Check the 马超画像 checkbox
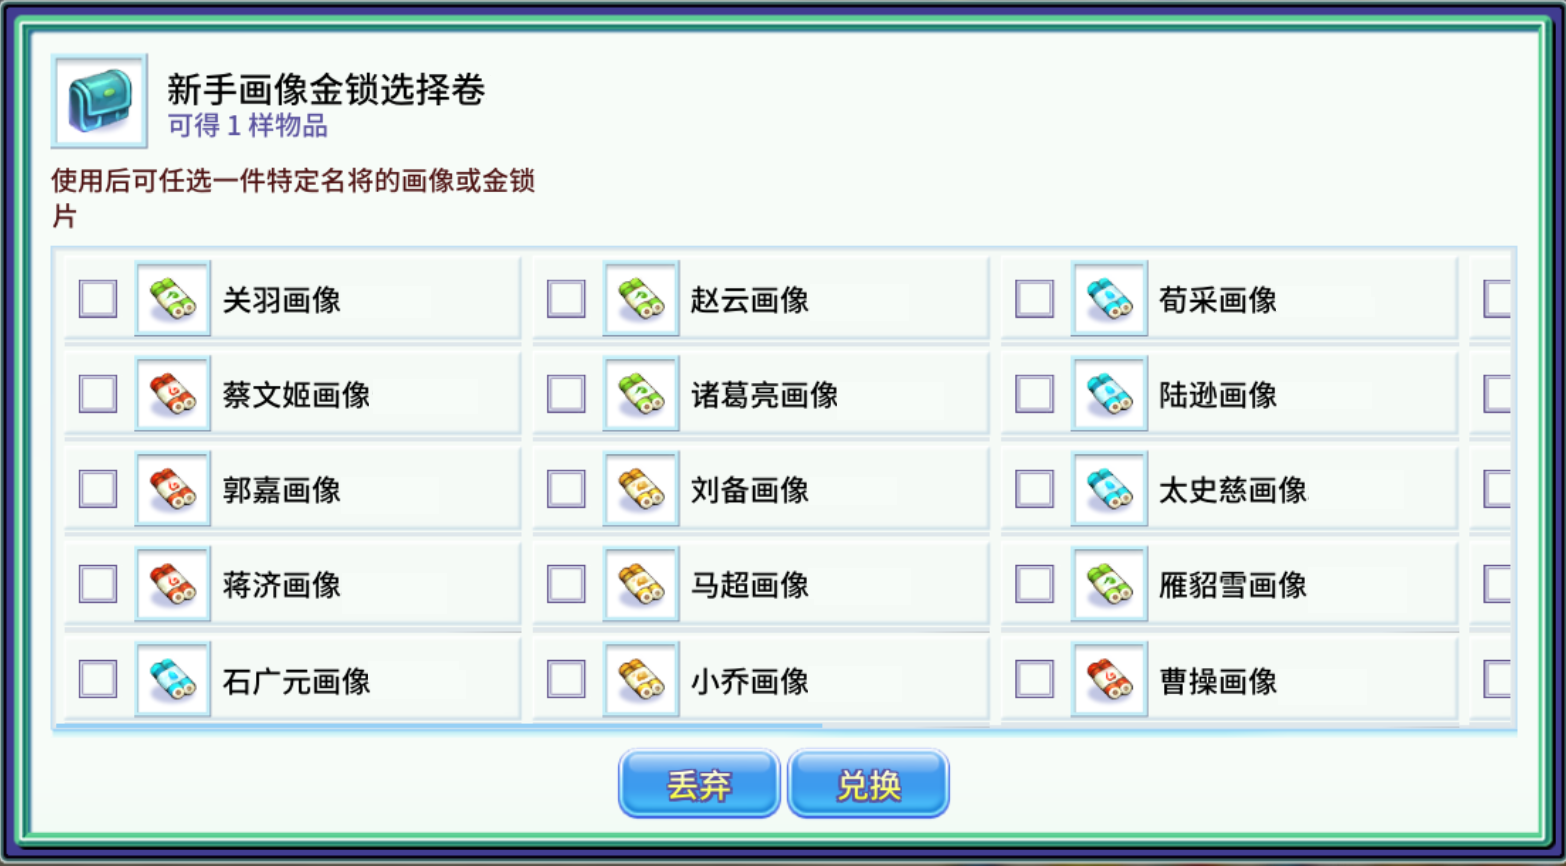1566x866 pixels. coord(566,584)
